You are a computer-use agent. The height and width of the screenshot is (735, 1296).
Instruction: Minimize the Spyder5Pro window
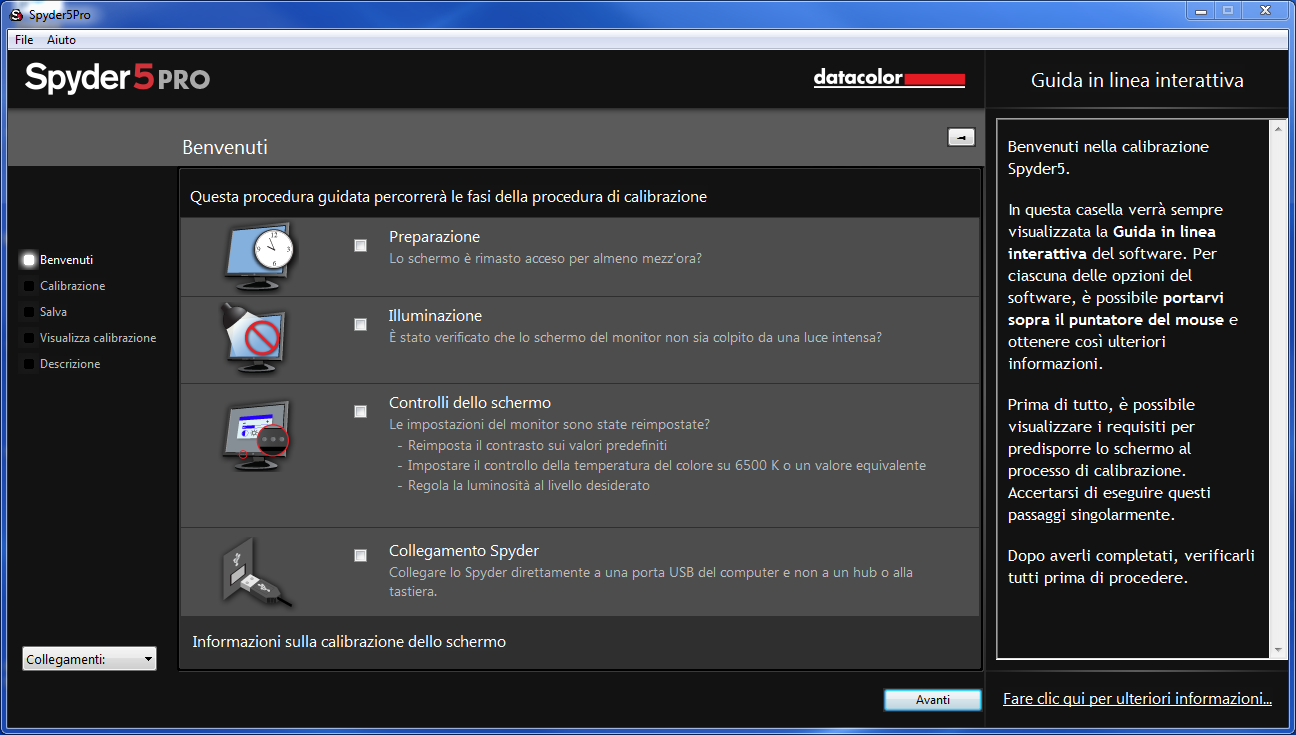click(1202, 10)
